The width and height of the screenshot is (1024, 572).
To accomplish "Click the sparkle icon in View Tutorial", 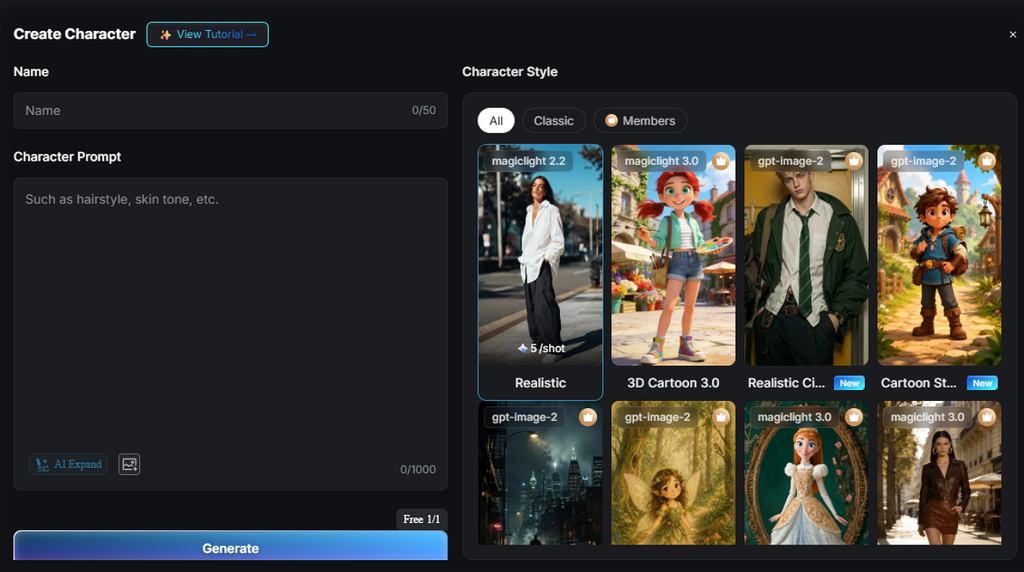I will (x=166, y=35).
